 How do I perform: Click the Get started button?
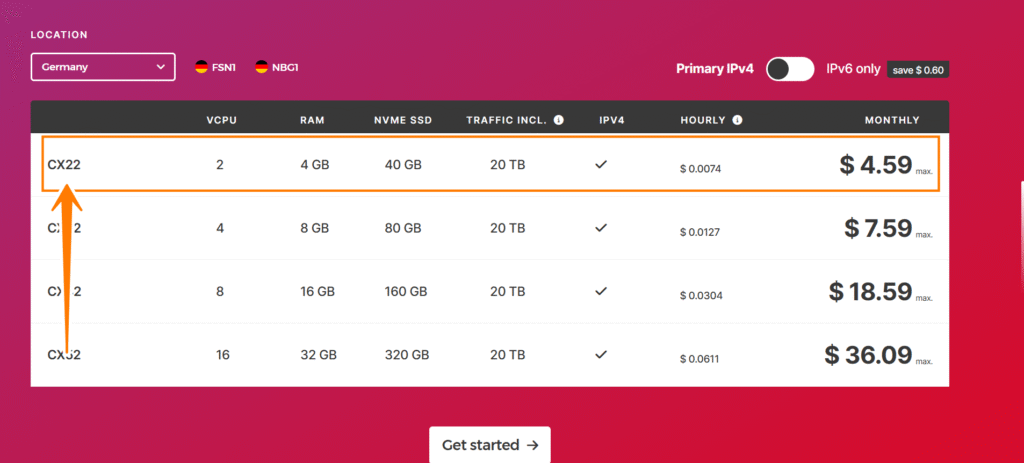[x=490, y=445]
